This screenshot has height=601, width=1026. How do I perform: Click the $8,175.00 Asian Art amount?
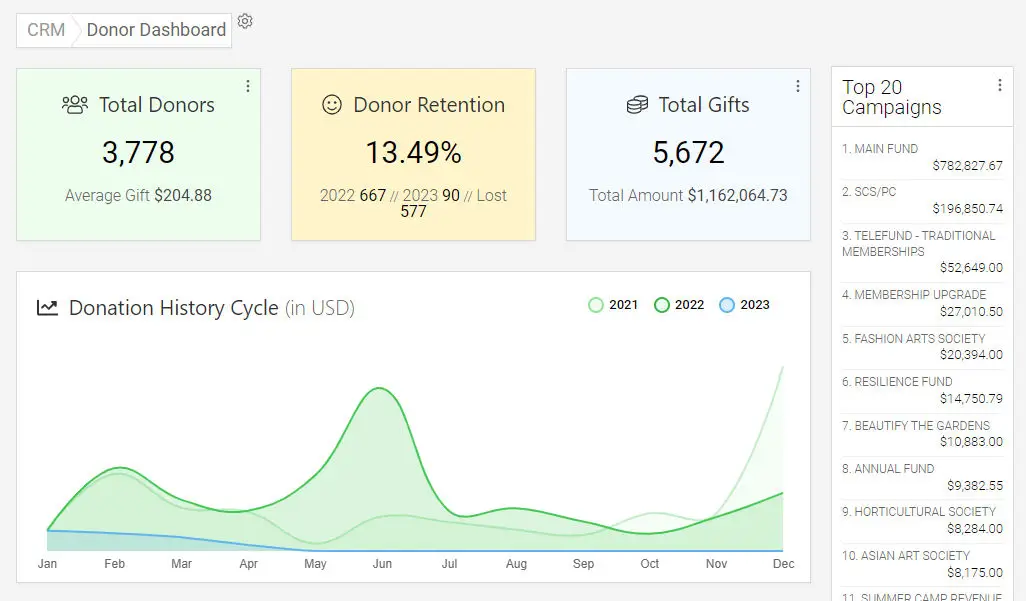click(975, 573)
